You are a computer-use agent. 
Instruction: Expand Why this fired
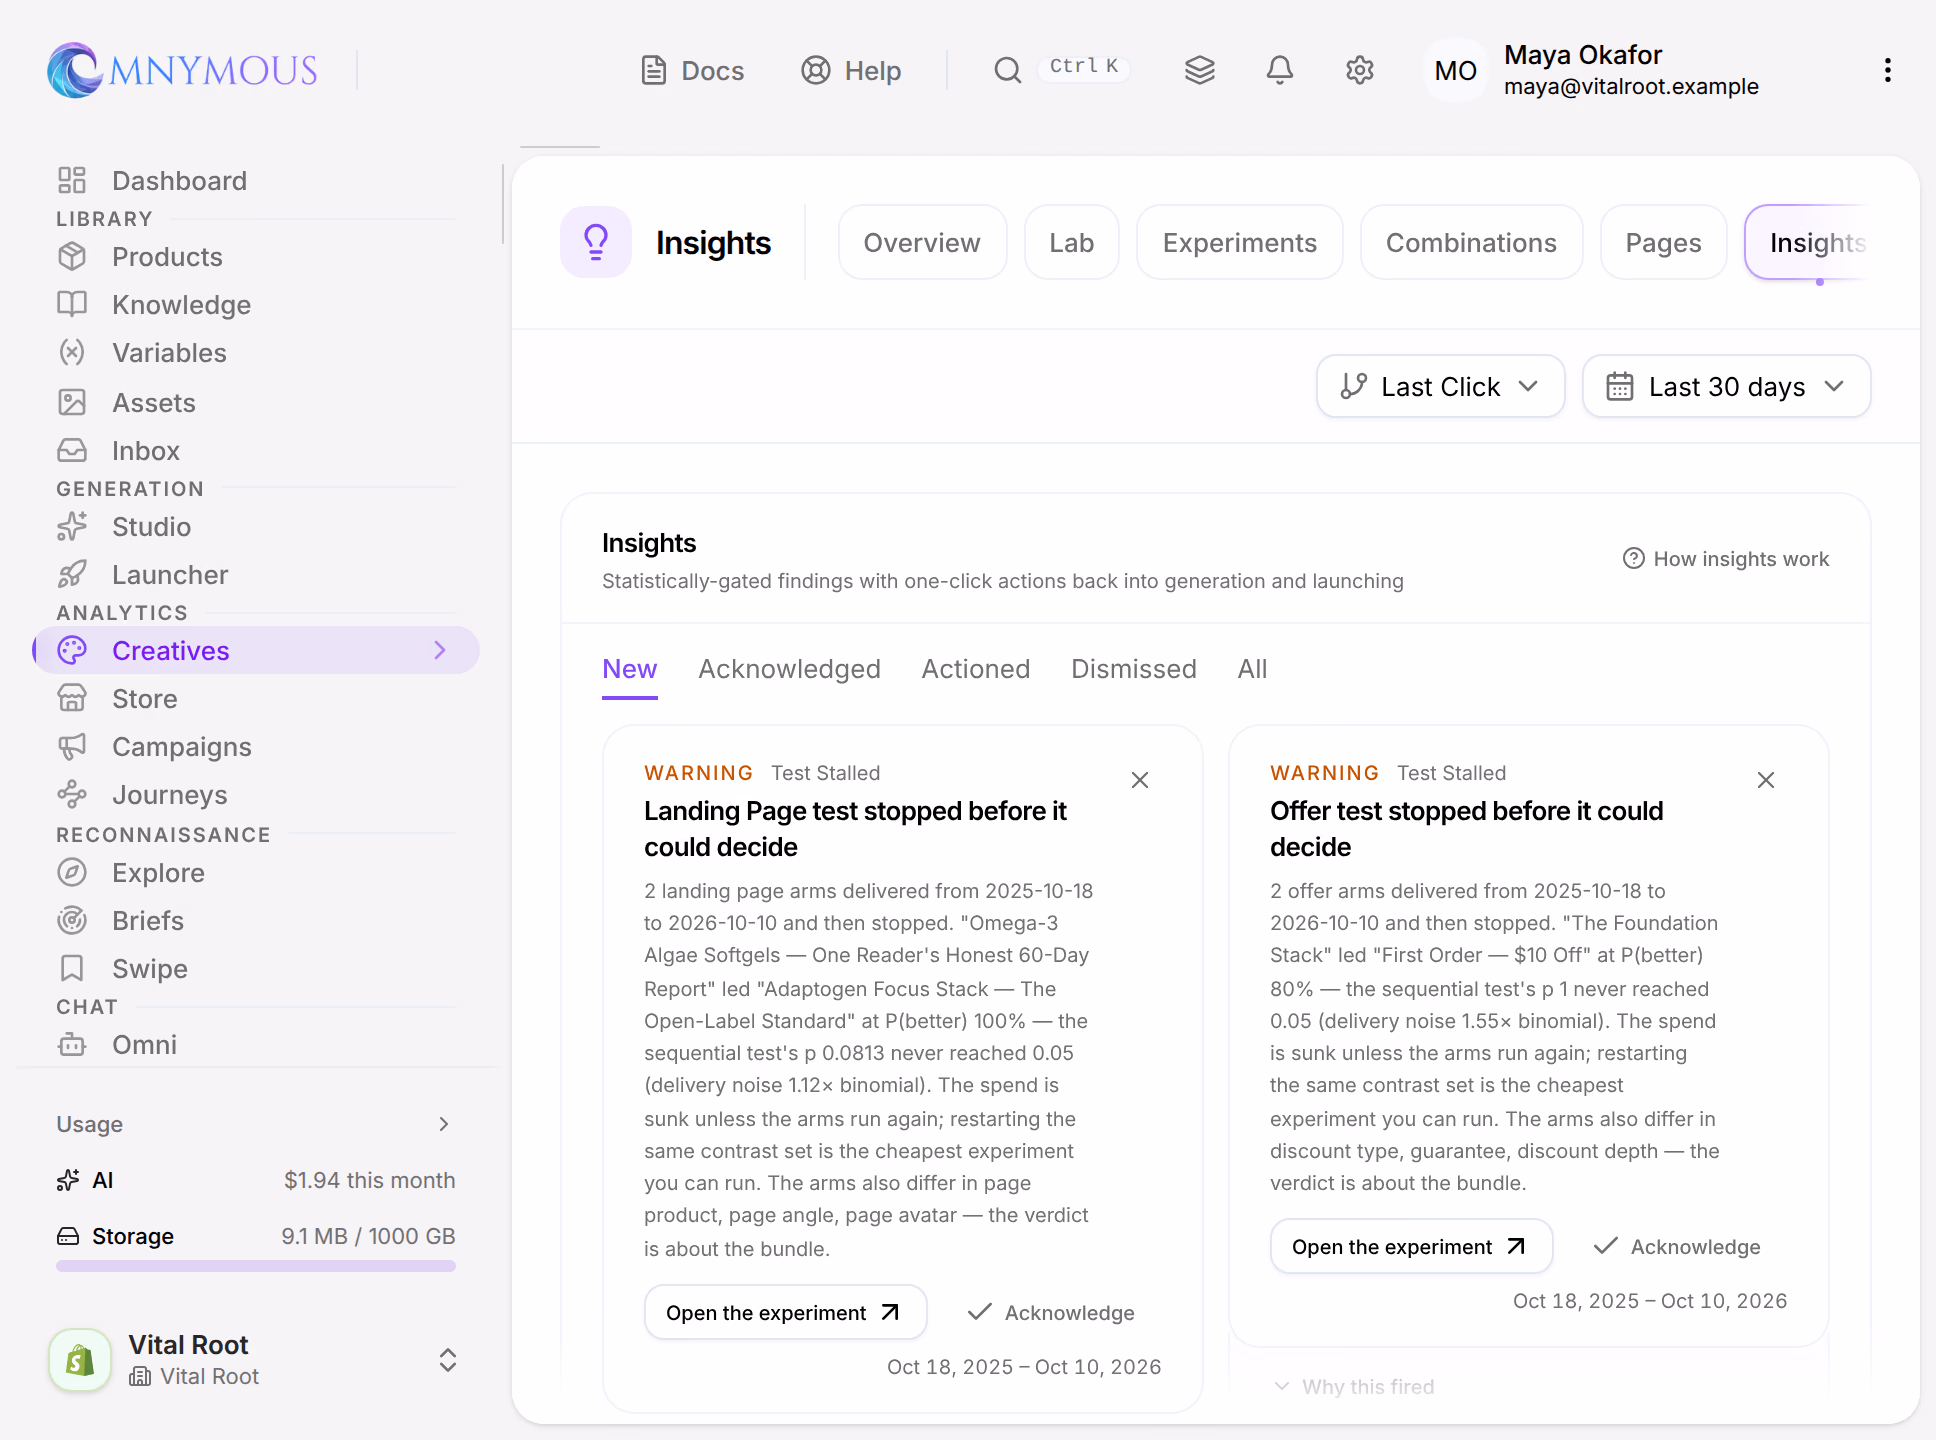point(1355,1387)
